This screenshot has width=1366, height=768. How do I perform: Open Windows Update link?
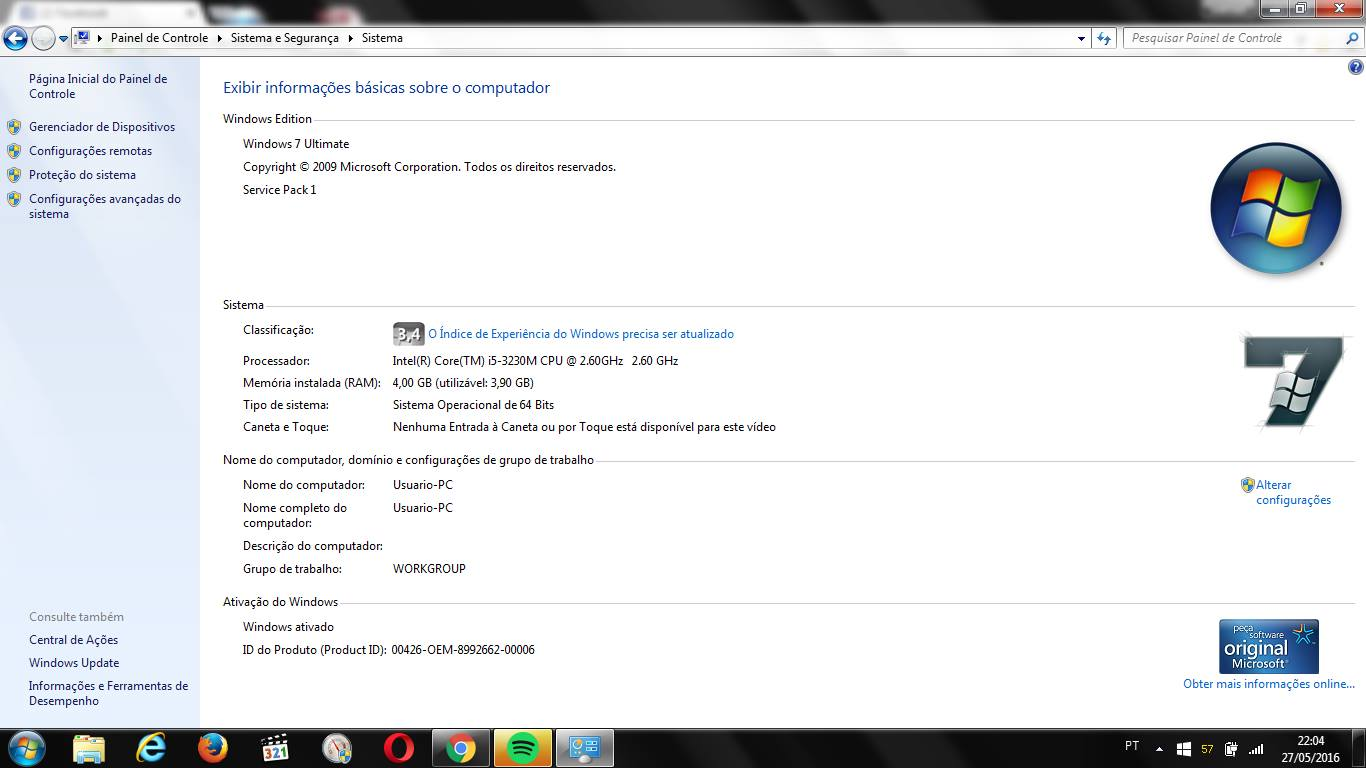[74, 663]
